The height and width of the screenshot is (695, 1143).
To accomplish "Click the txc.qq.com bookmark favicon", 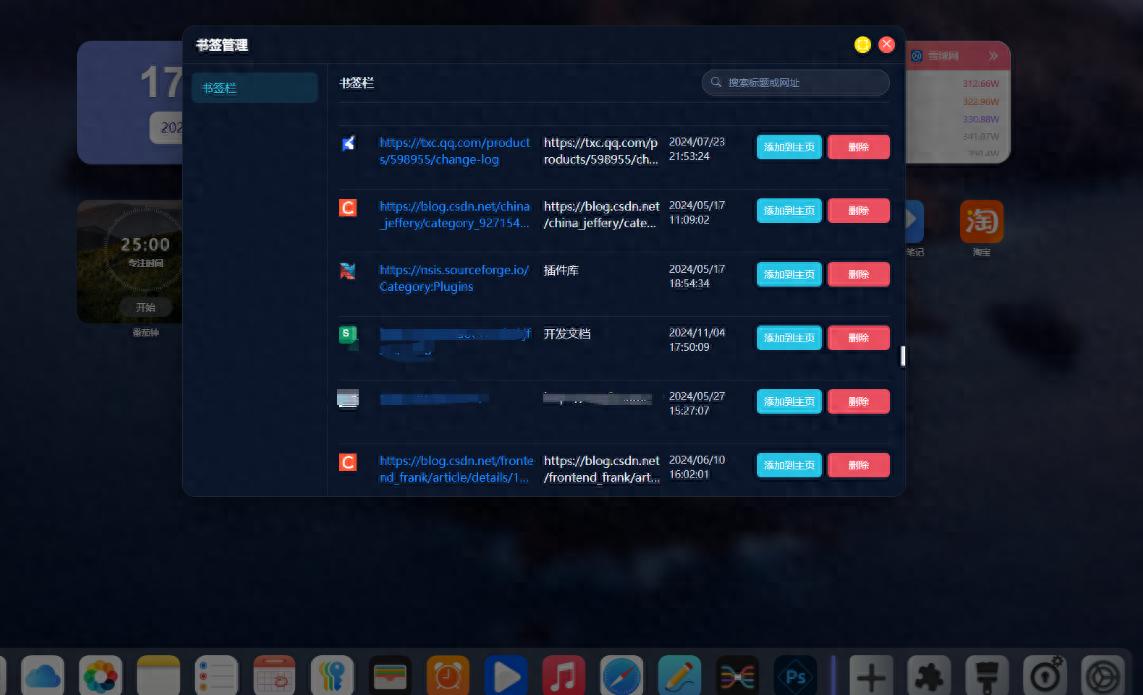I will click(x=348, y=143).
